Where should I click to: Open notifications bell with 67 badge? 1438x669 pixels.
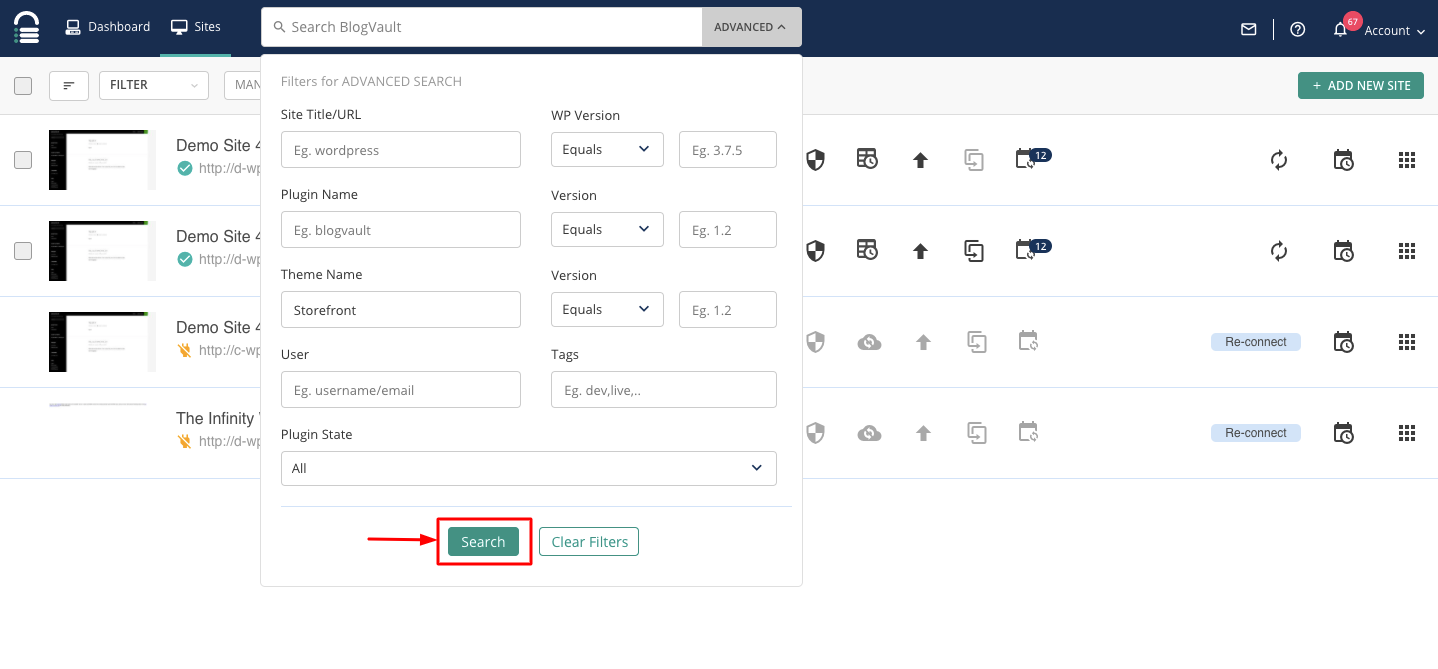(x=1341, y=30)
